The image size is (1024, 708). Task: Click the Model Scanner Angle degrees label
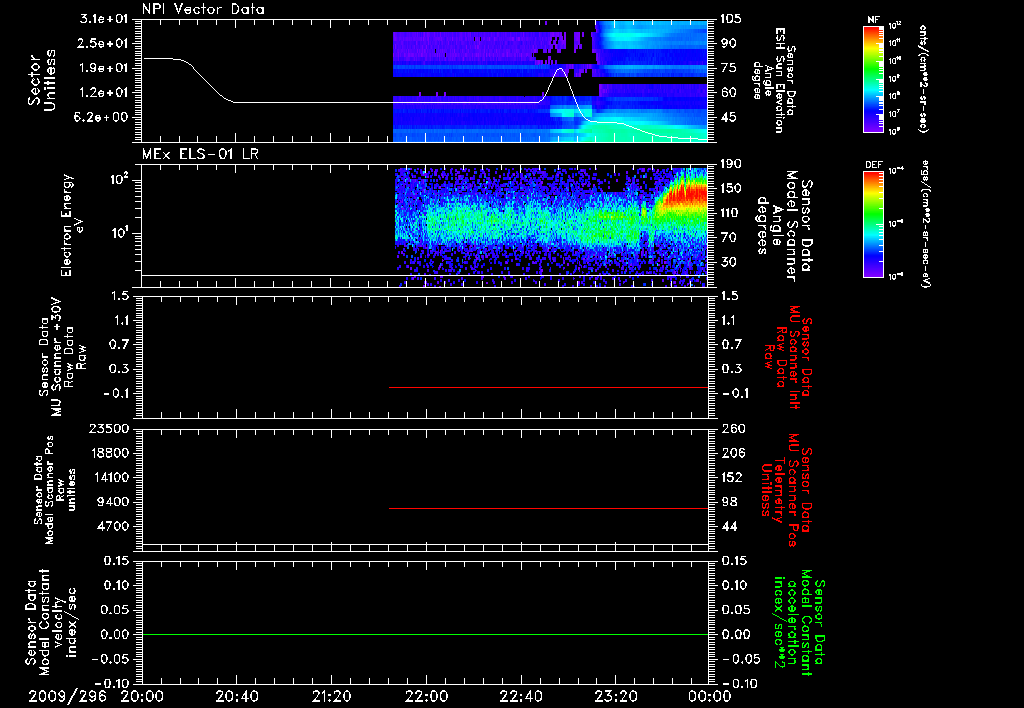[x=784, y=226]
